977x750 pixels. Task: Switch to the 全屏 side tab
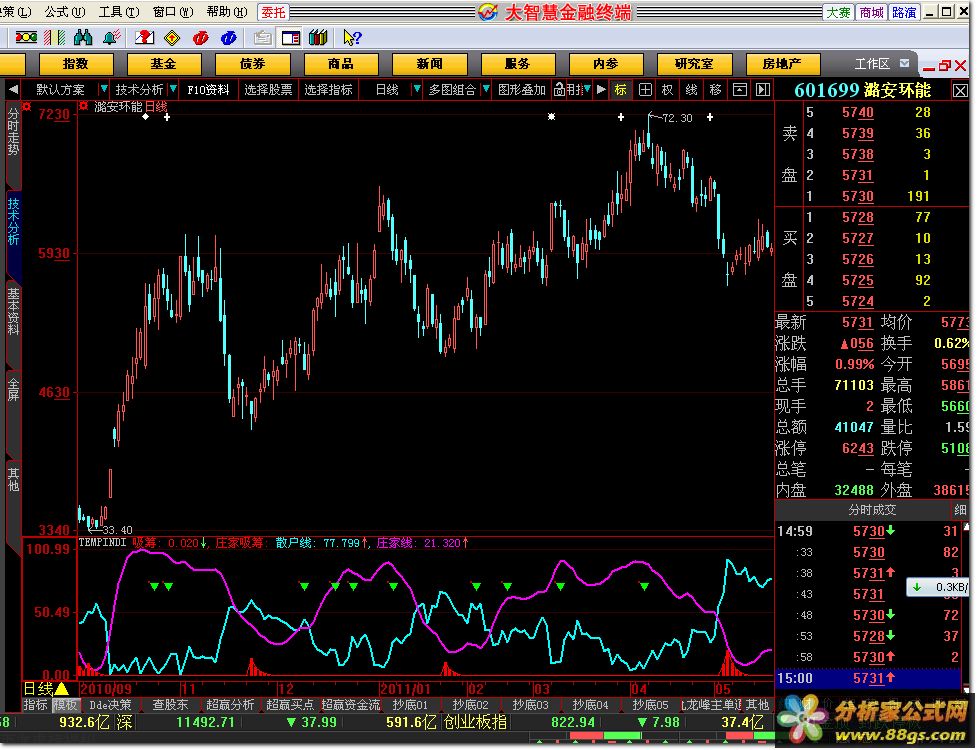pos(13,389)
